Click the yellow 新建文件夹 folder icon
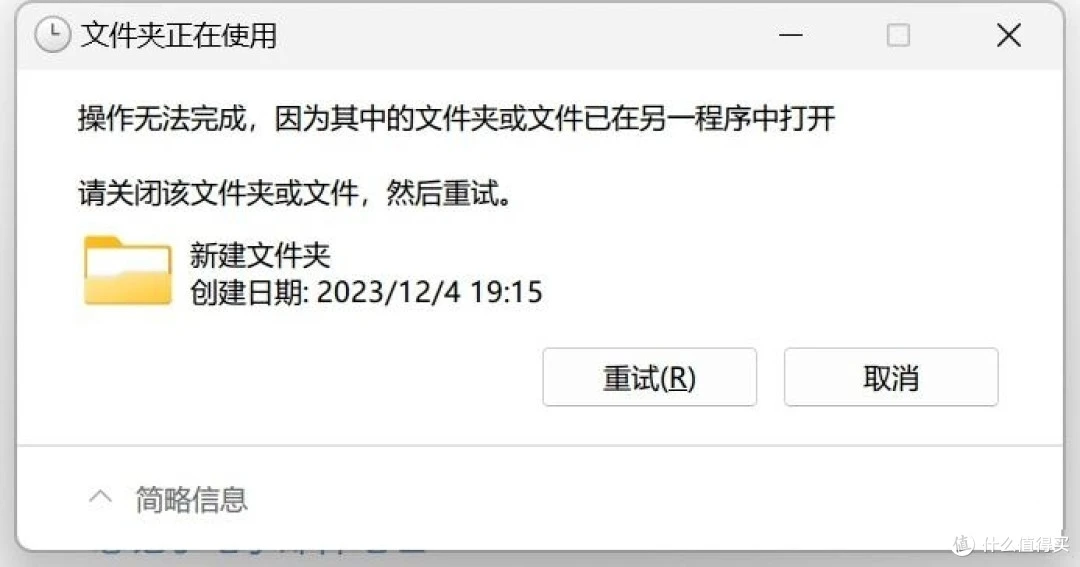Viewport: 1080px width, 567px height. pos(127,271)
